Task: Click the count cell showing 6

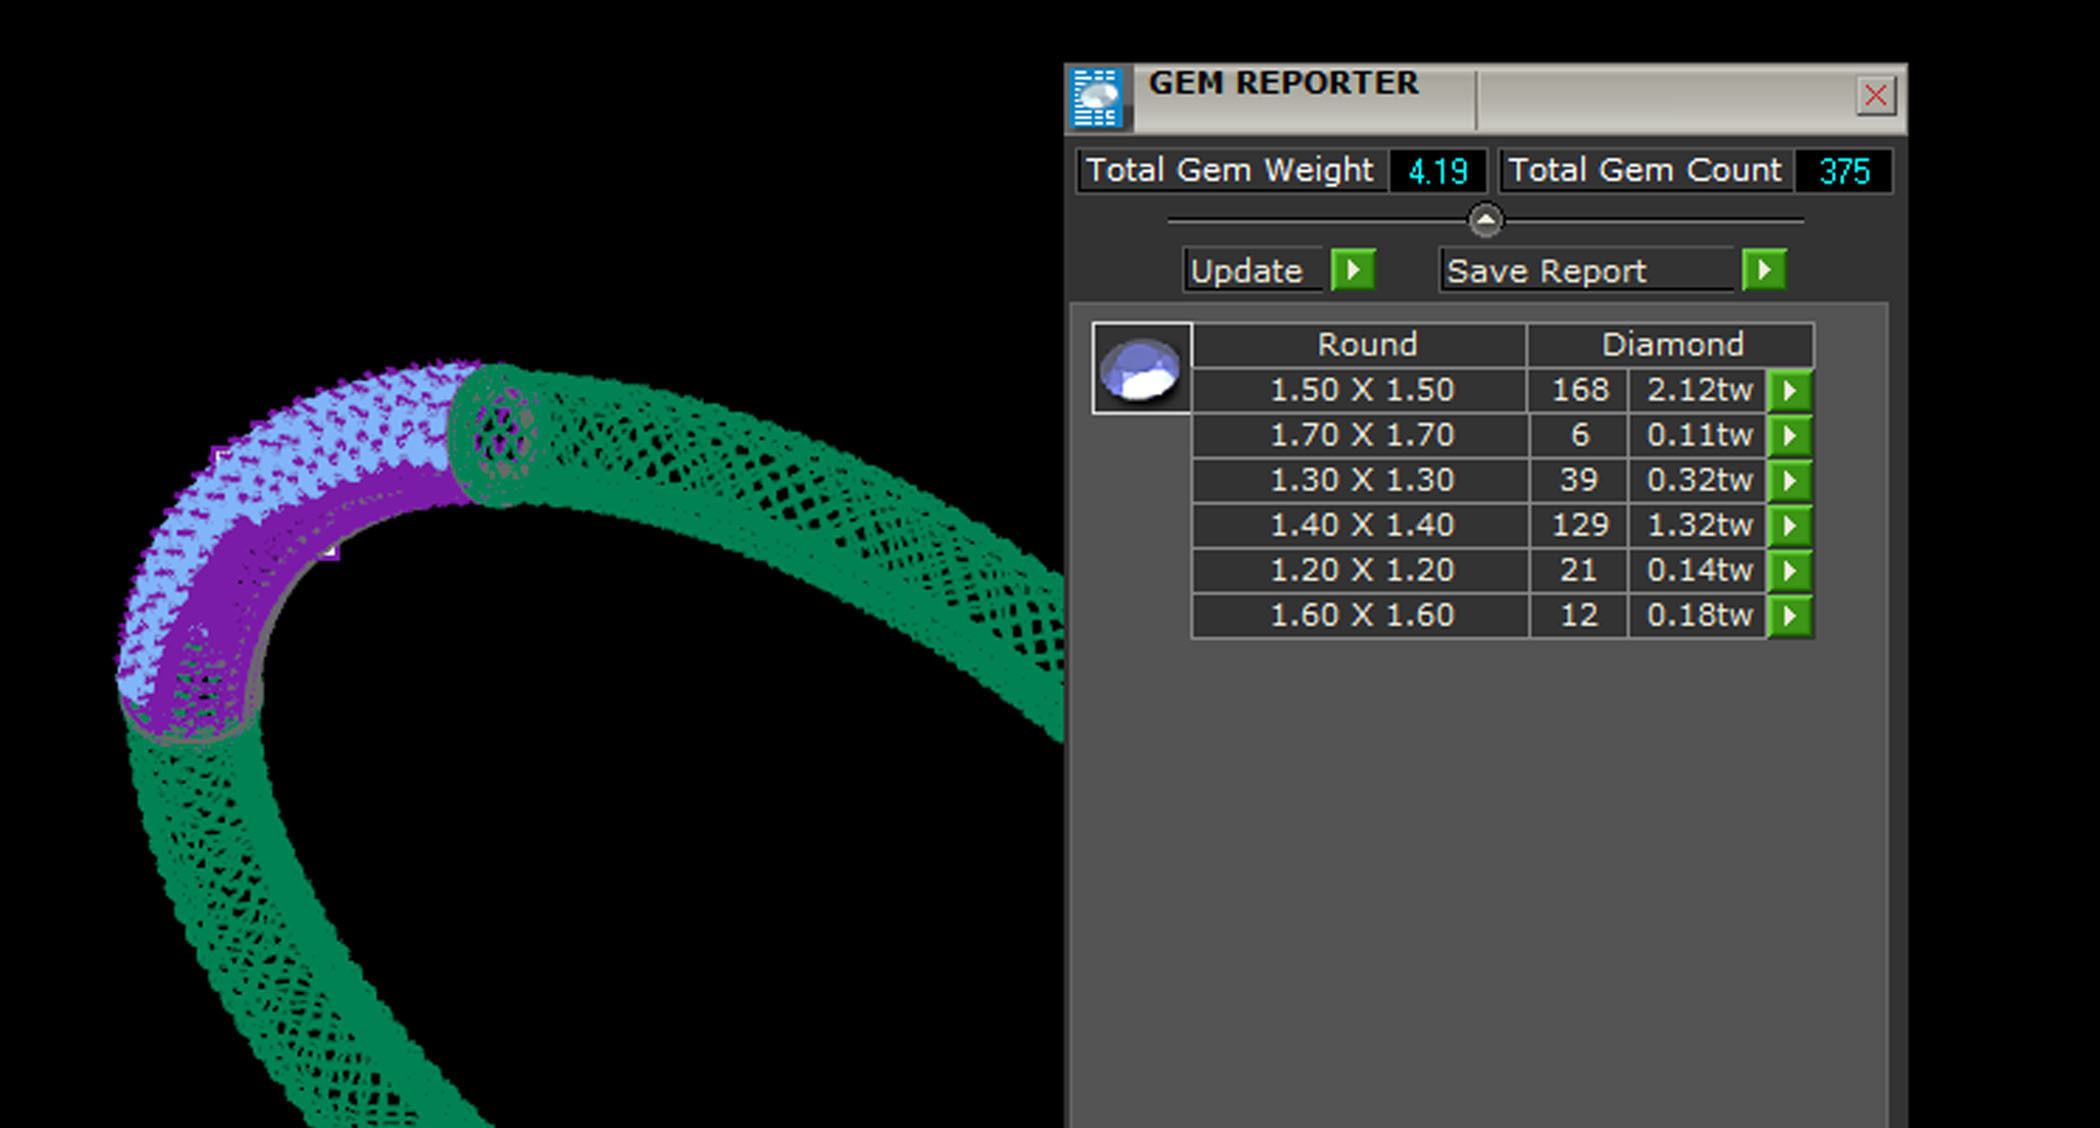Action: point(1578,435)
